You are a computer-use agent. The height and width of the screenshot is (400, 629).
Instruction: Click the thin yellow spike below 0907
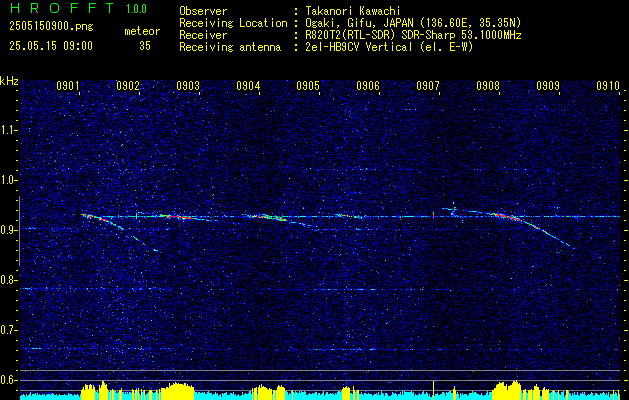(x=434, y=390)
